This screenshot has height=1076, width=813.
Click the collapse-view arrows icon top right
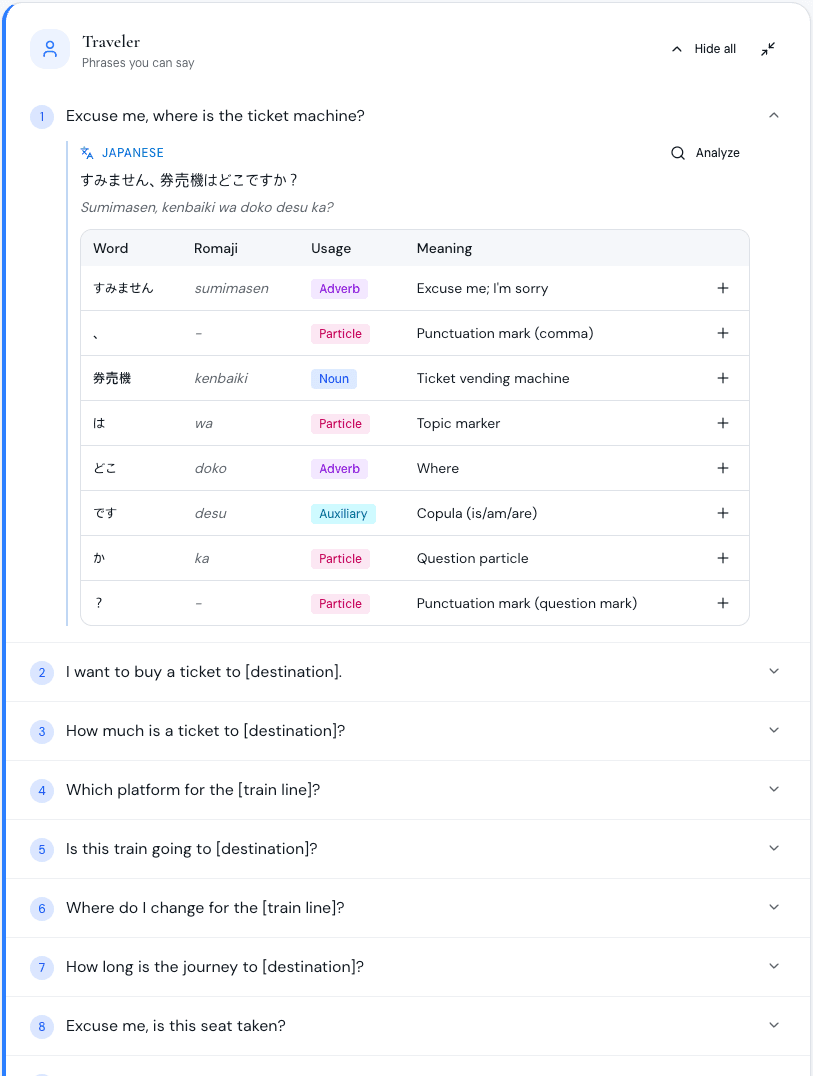[768, 48]
